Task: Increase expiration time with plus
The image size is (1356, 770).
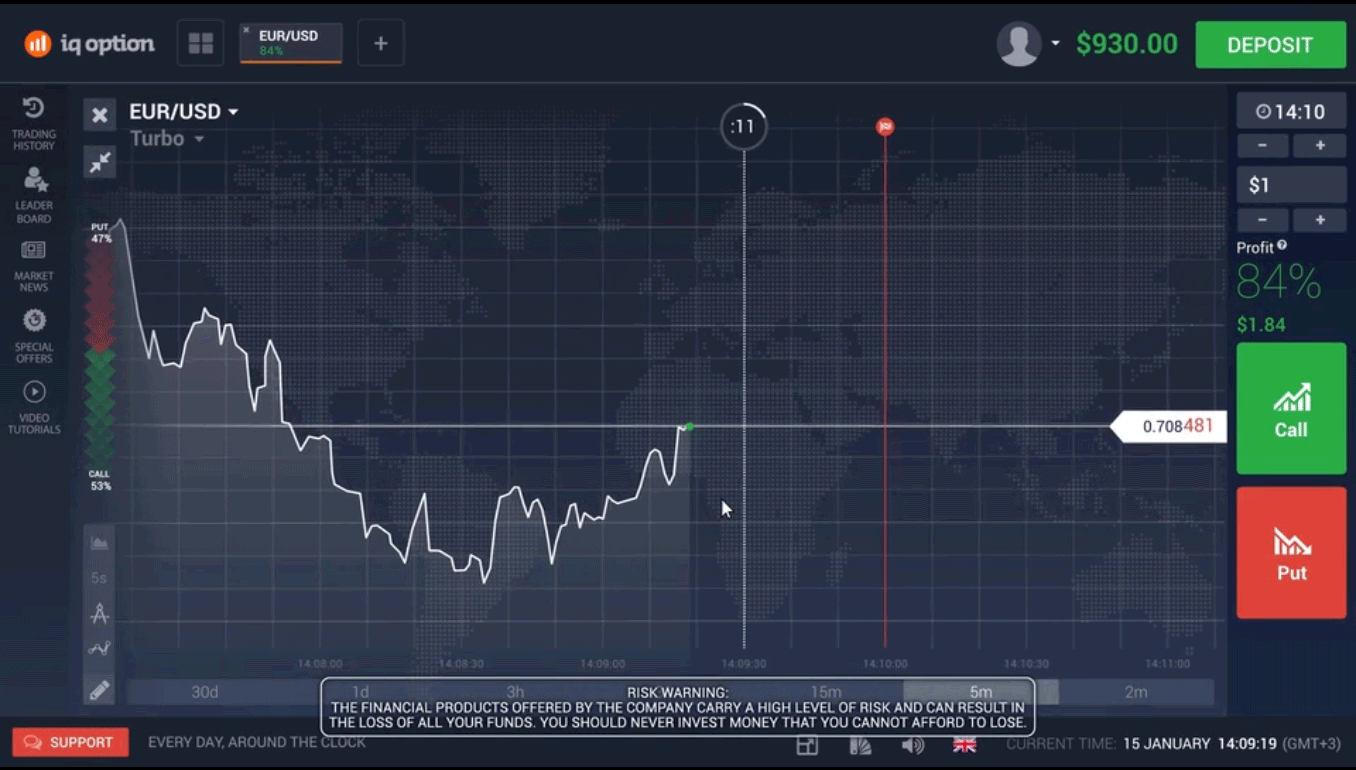Action: (1320, 146)
